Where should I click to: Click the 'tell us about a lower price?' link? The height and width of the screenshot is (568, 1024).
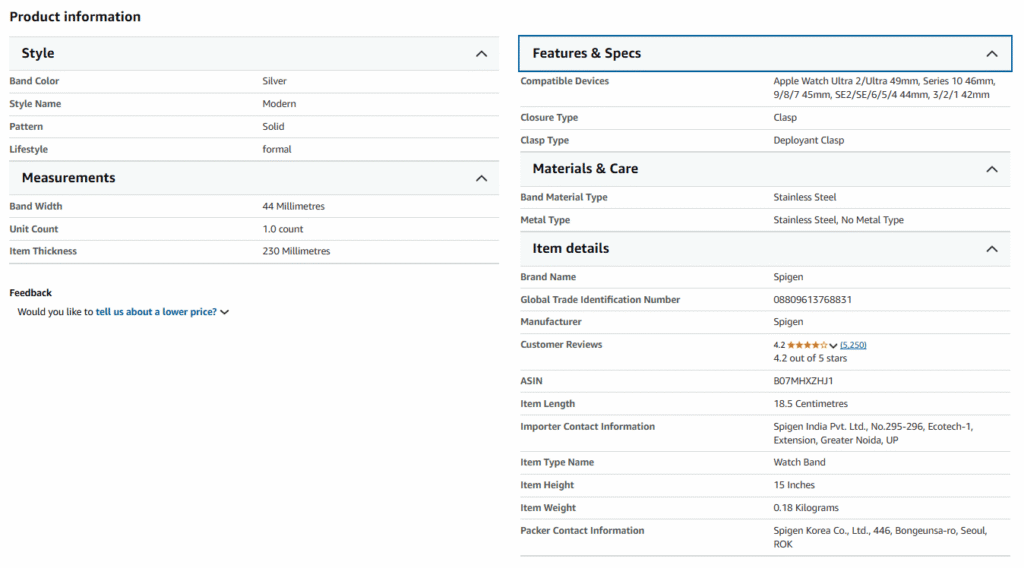(156, 312)
